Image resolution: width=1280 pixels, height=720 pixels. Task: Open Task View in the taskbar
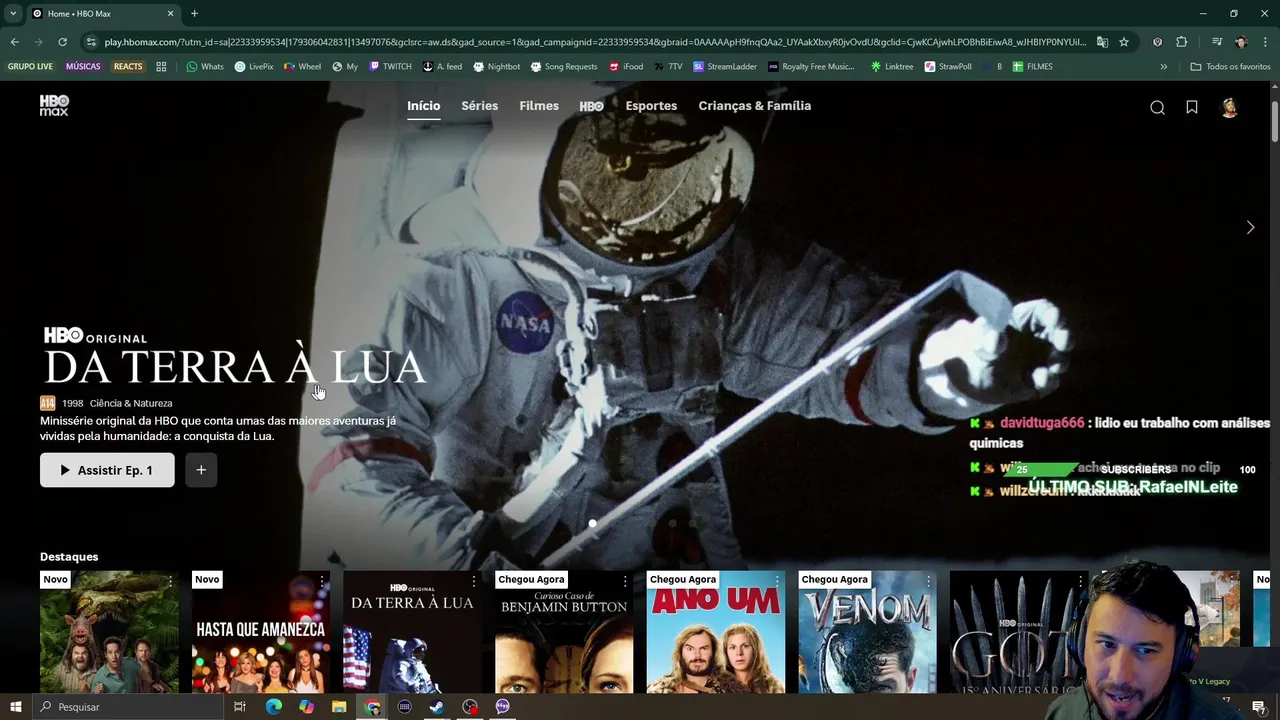pos(239,707)
